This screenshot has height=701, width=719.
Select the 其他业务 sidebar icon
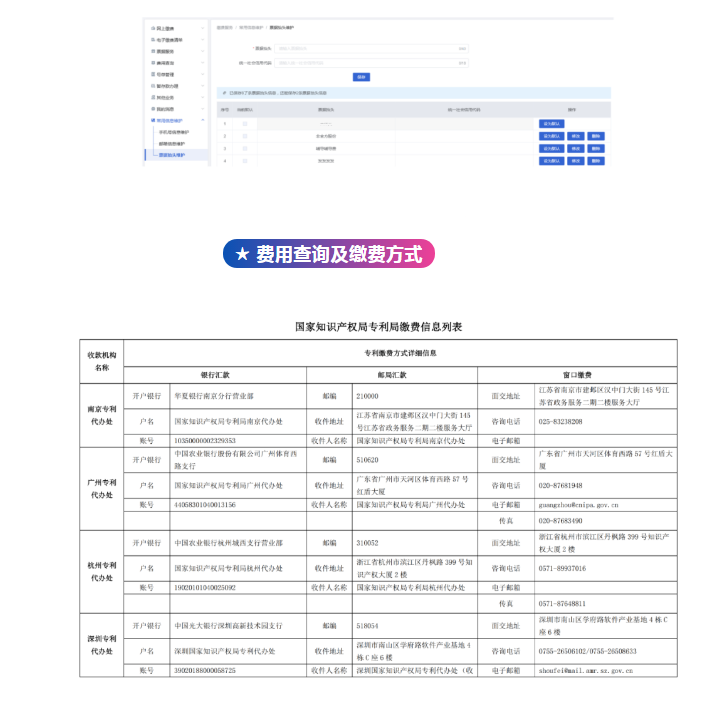point(153,97)
